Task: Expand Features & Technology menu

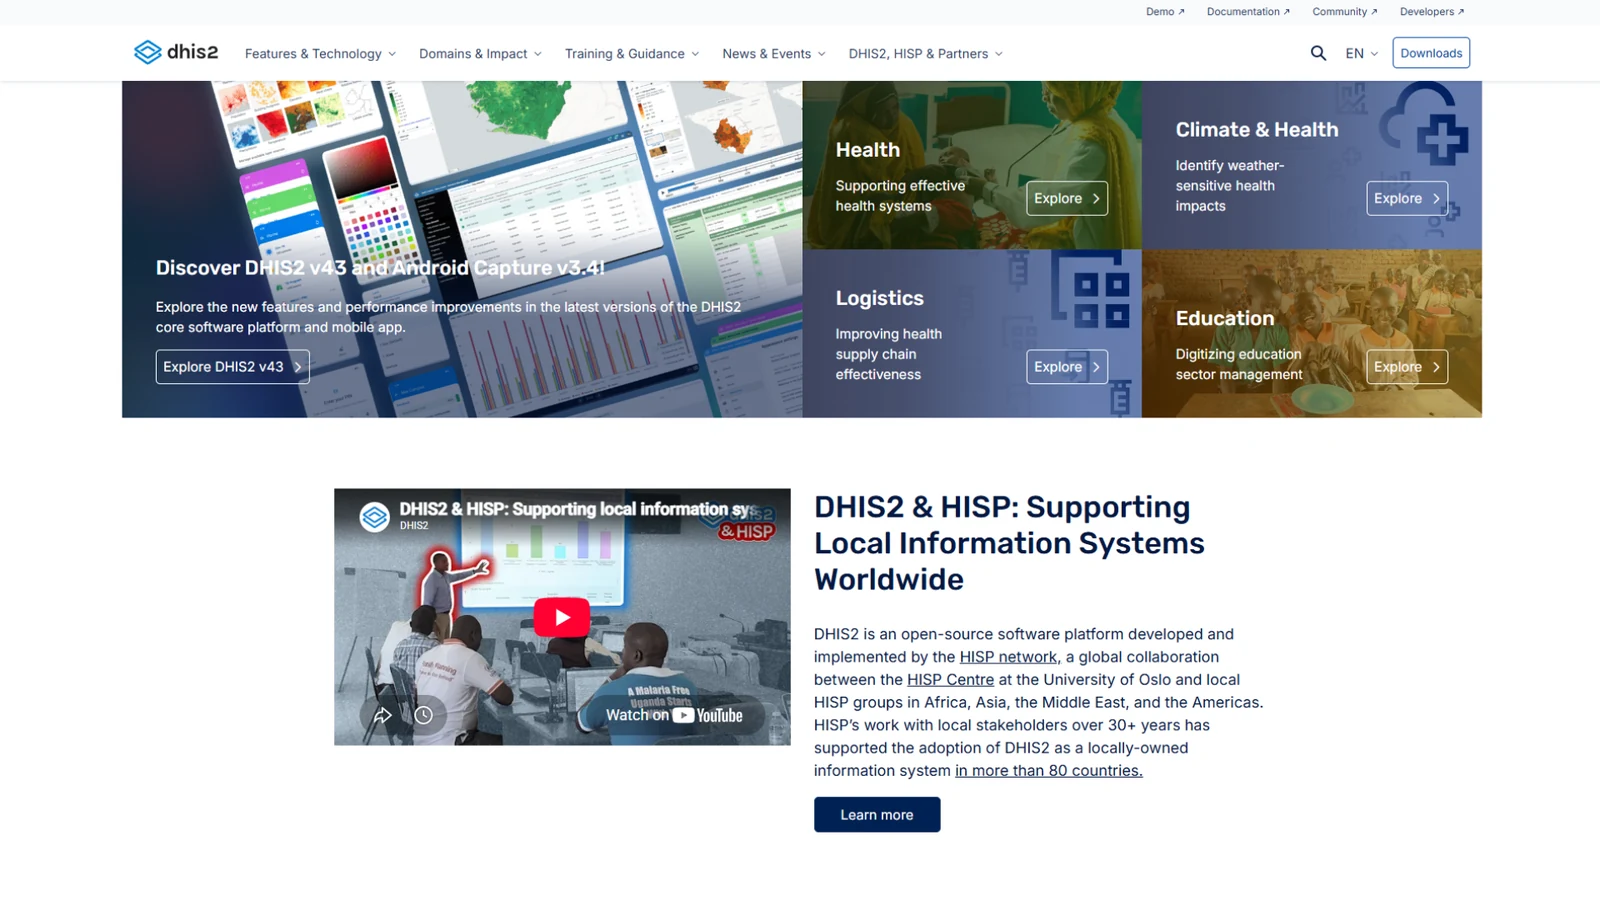Action: tap(320, 54)
